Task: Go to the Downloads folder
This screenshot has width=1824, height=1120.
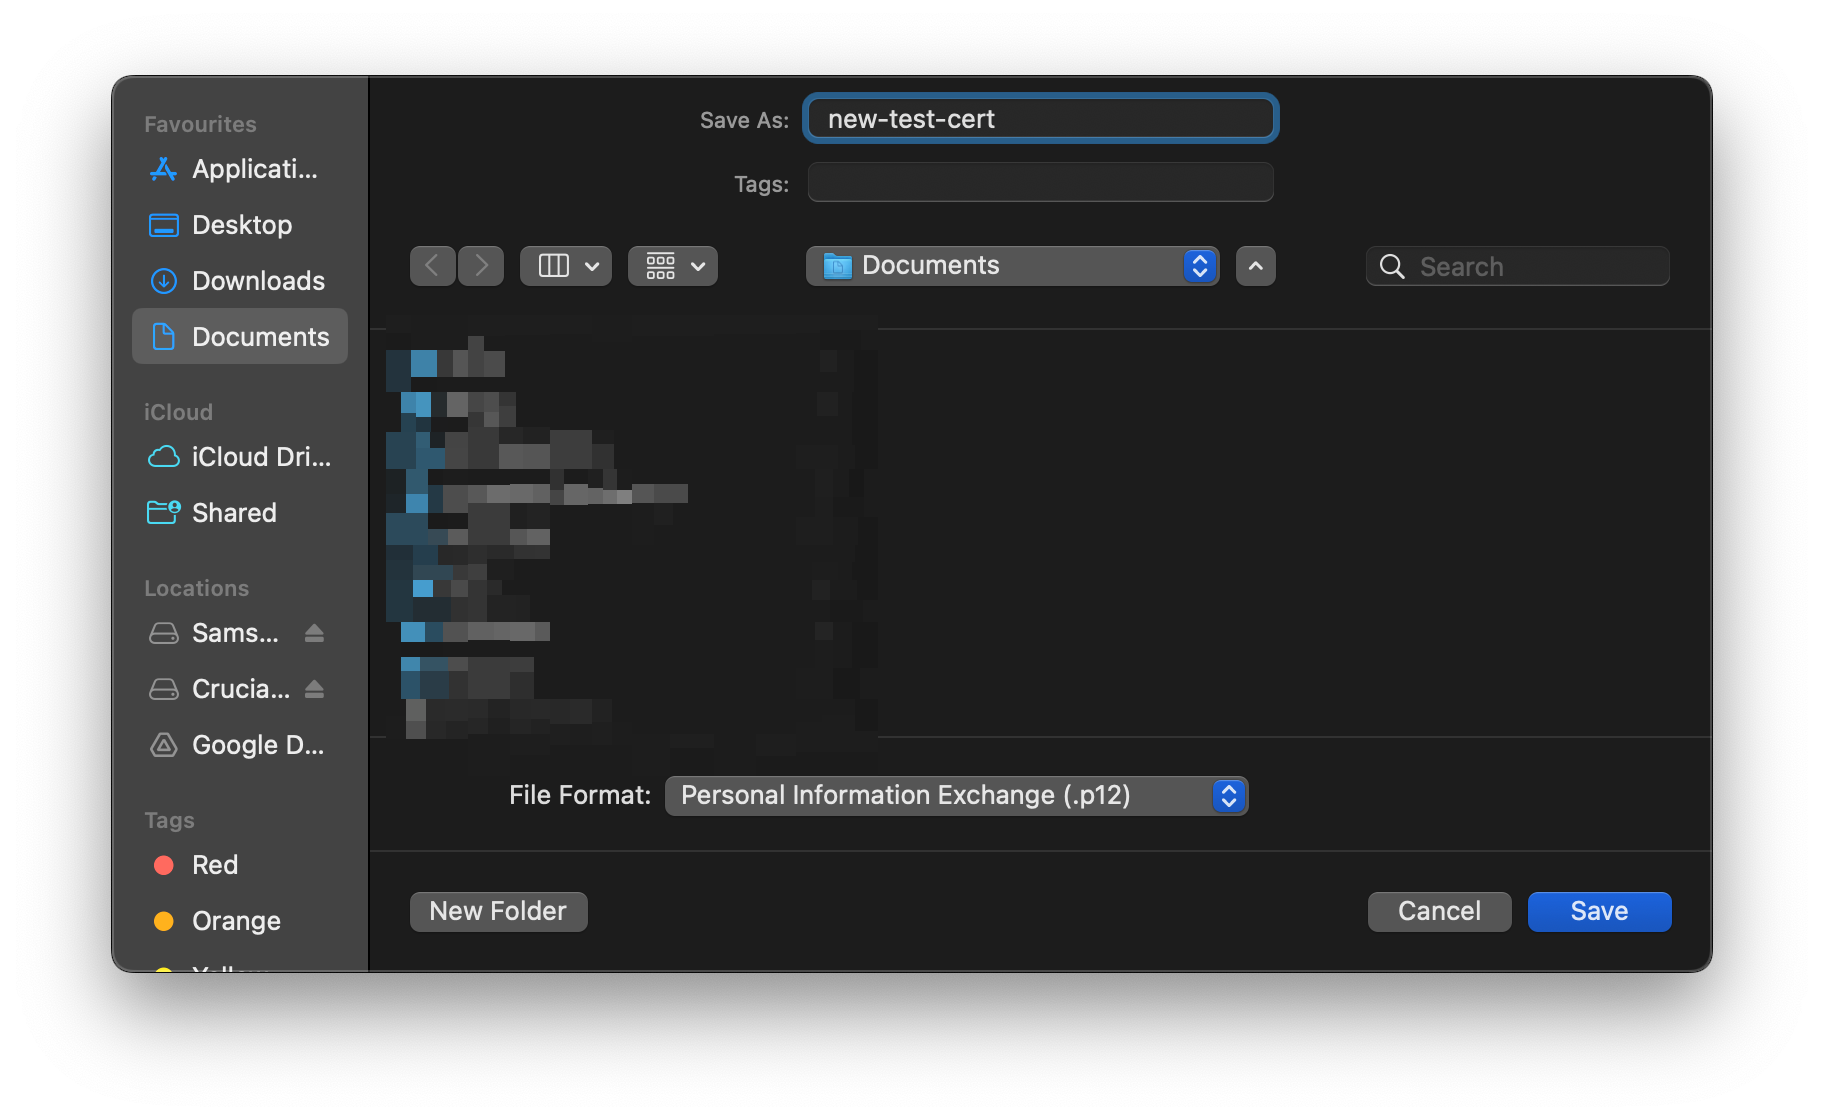Action: click(x=257, y=280)
